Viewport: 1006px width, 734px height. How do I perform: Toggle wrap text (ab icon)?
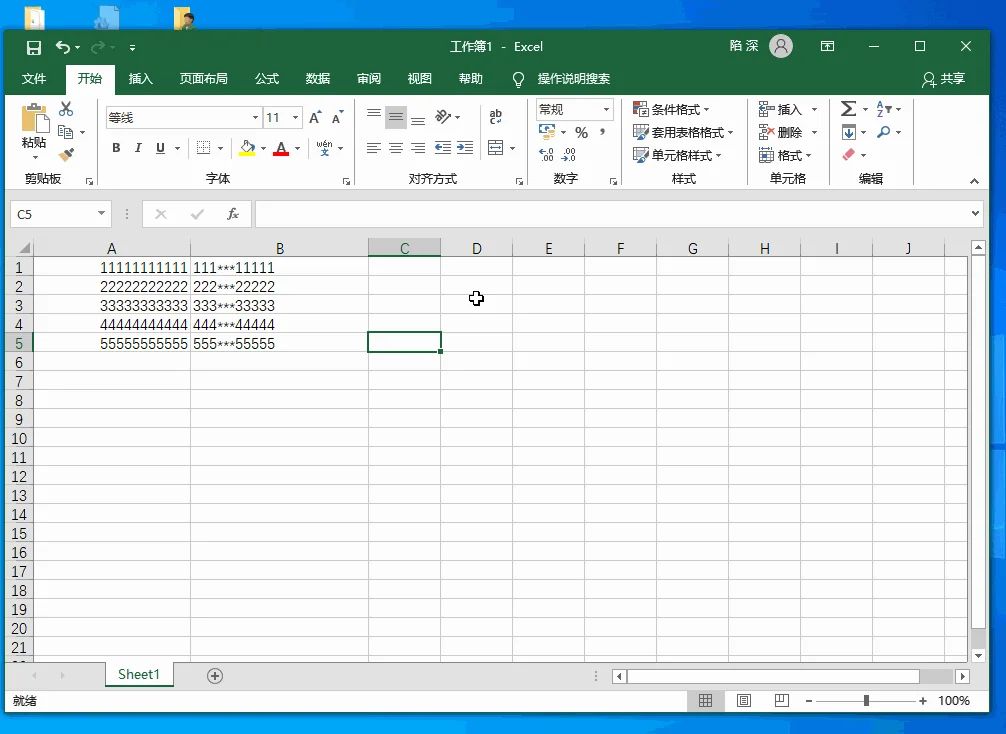pyautogui.click(x=495, y=117)
